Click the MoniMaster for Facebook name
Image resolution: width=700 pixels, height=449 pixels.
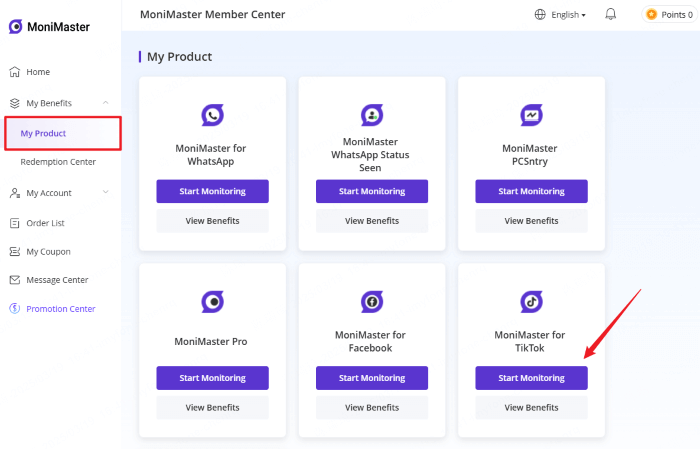click(x=370, y=341)
